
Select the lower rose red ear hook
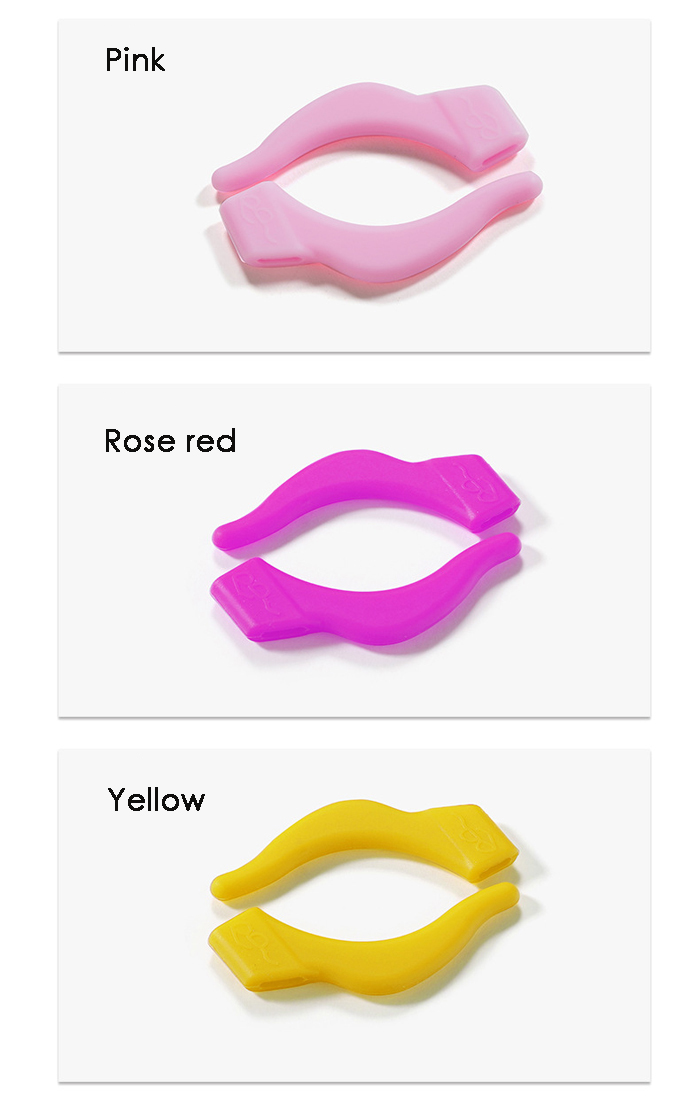[x=365, y=590]
